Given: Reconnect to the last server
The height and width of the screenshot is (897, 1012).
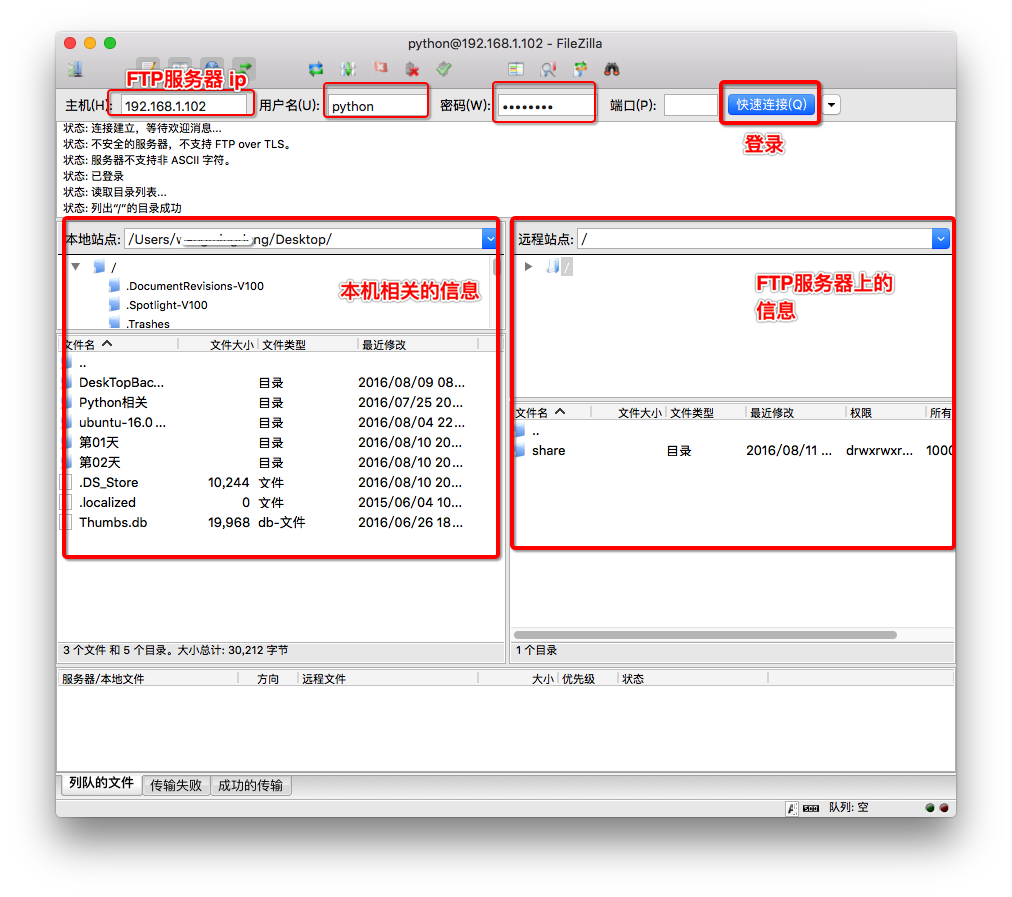Looking at the screenshot, I should tap(444, 69).
